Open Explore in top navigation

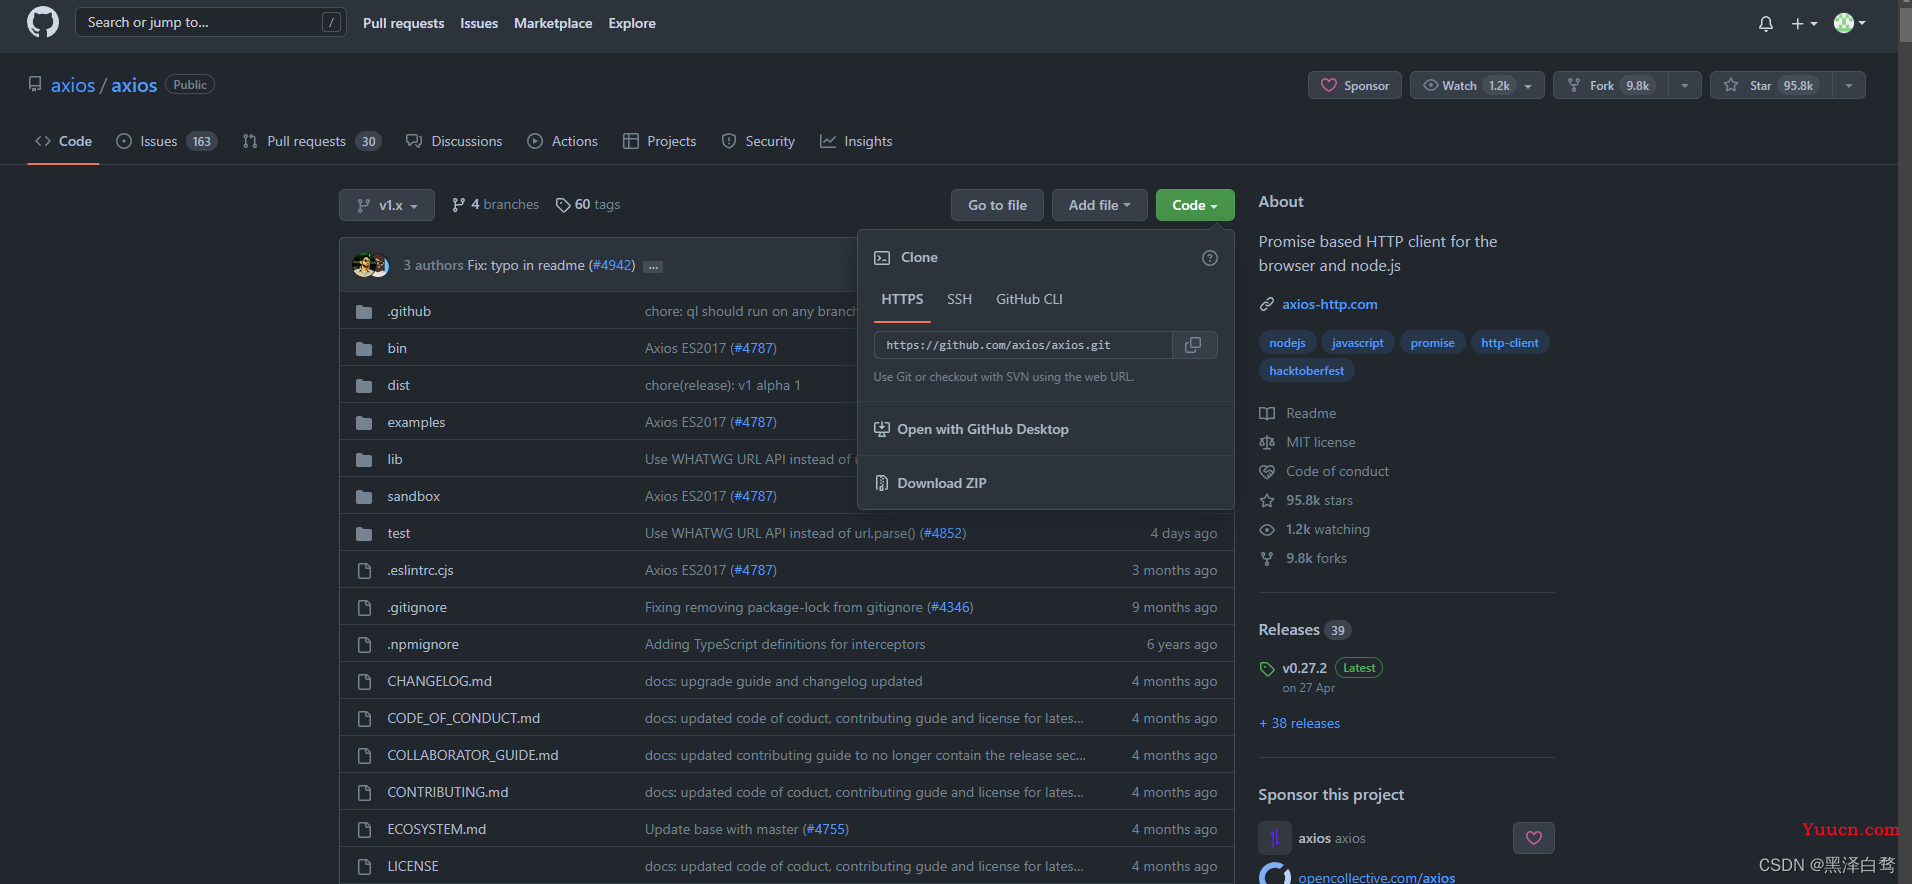632,23
